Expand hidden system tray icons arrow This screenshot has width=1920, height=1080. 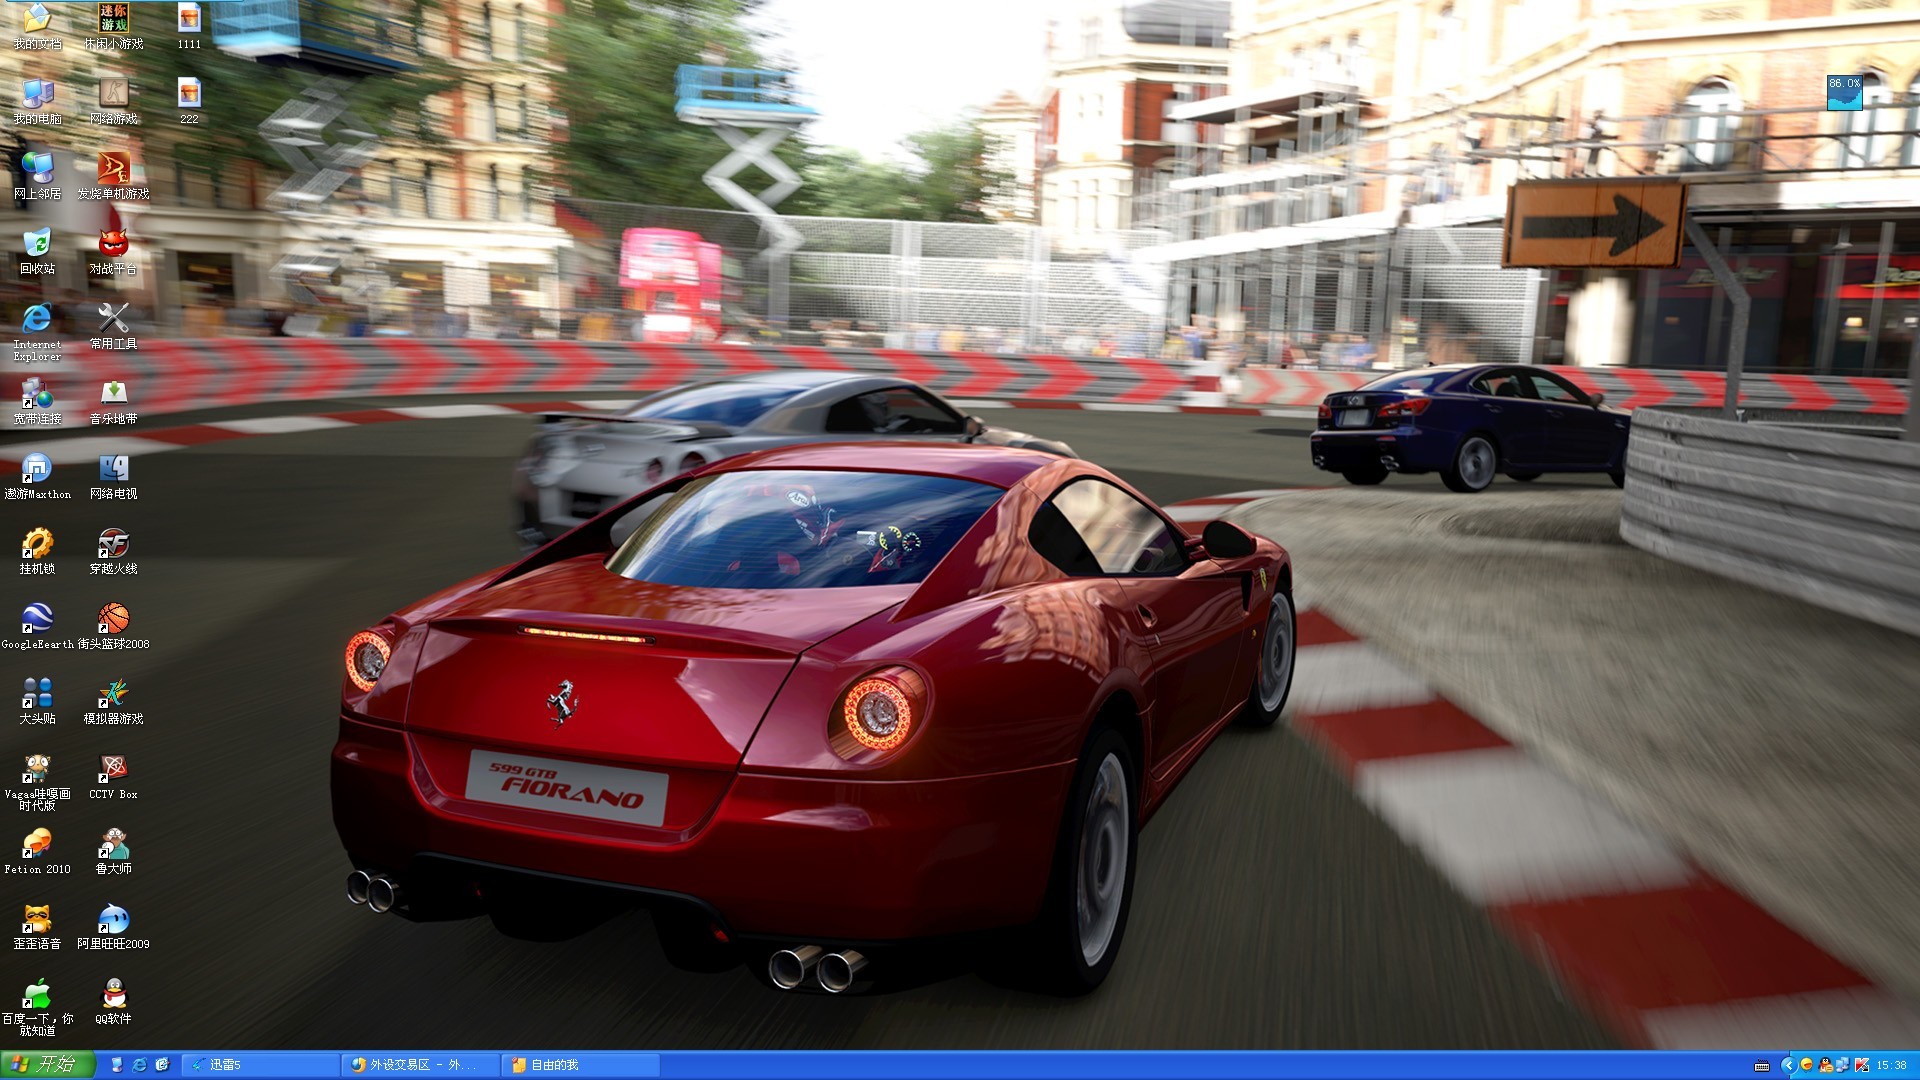(1787, 1066)
